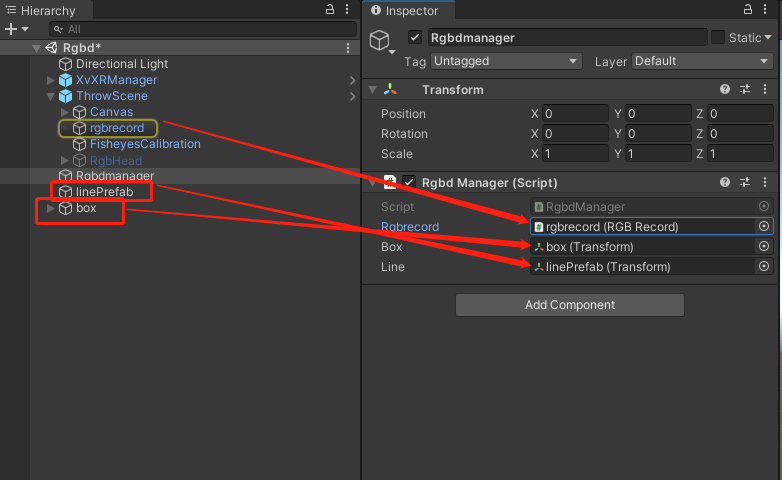Select rgbrecord in Hierarchy

point(117,128)
